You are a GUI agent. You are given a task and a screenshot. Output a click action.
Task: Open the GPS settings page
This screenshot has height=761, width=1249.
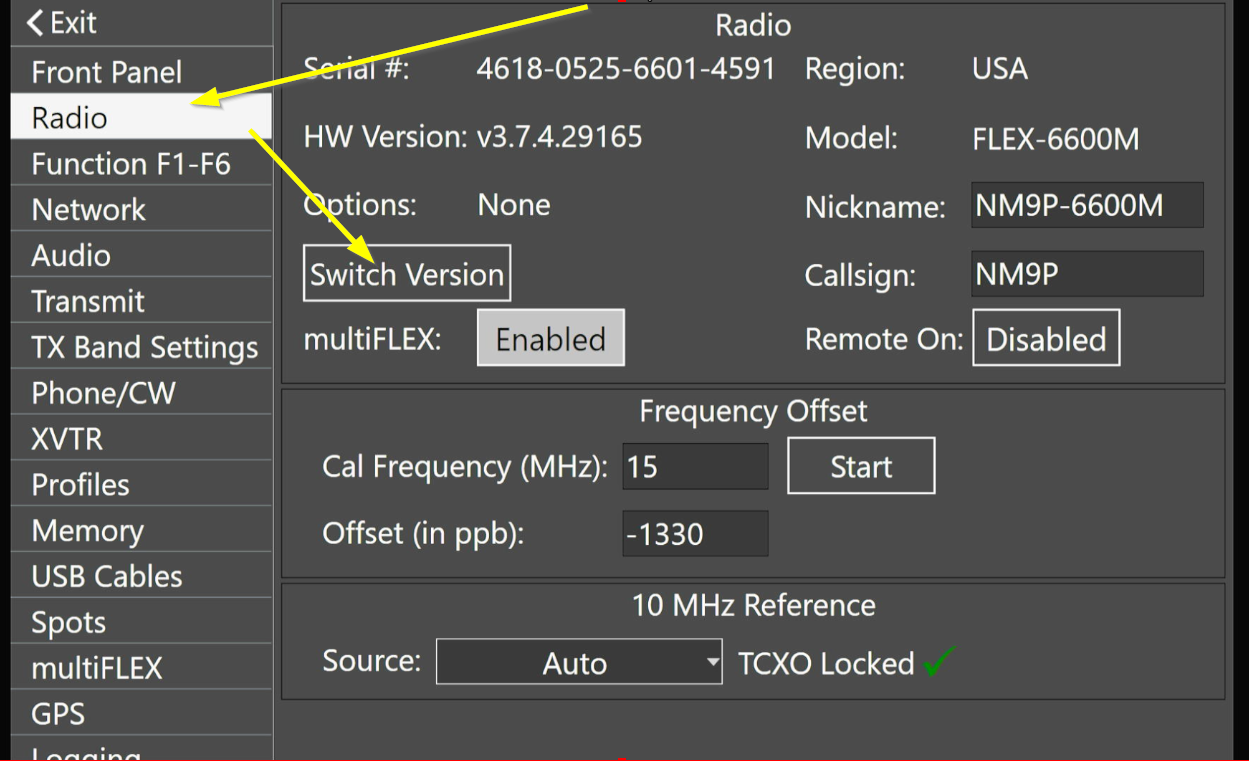[x=141, y=714]
